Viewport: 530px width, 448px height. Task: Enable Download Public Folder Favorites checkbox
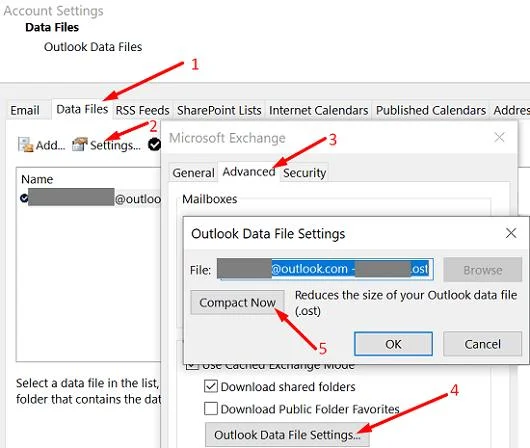pos(211,408)
